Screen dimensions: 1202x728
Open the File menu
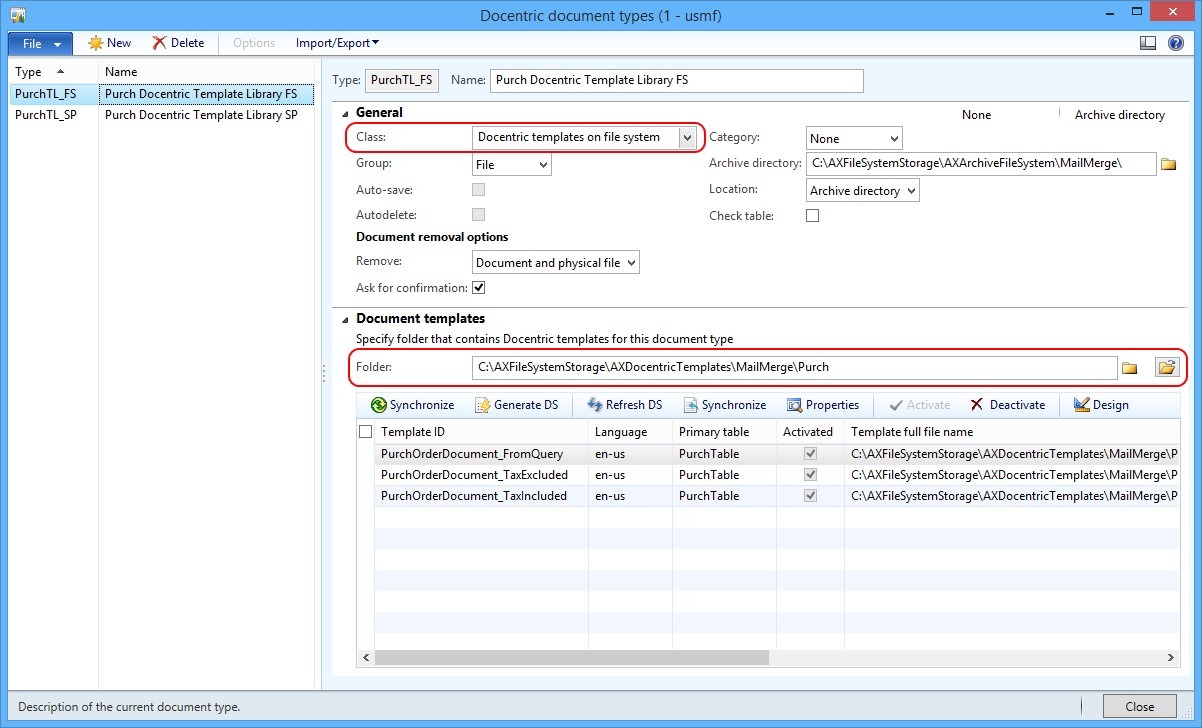(40, 43)
